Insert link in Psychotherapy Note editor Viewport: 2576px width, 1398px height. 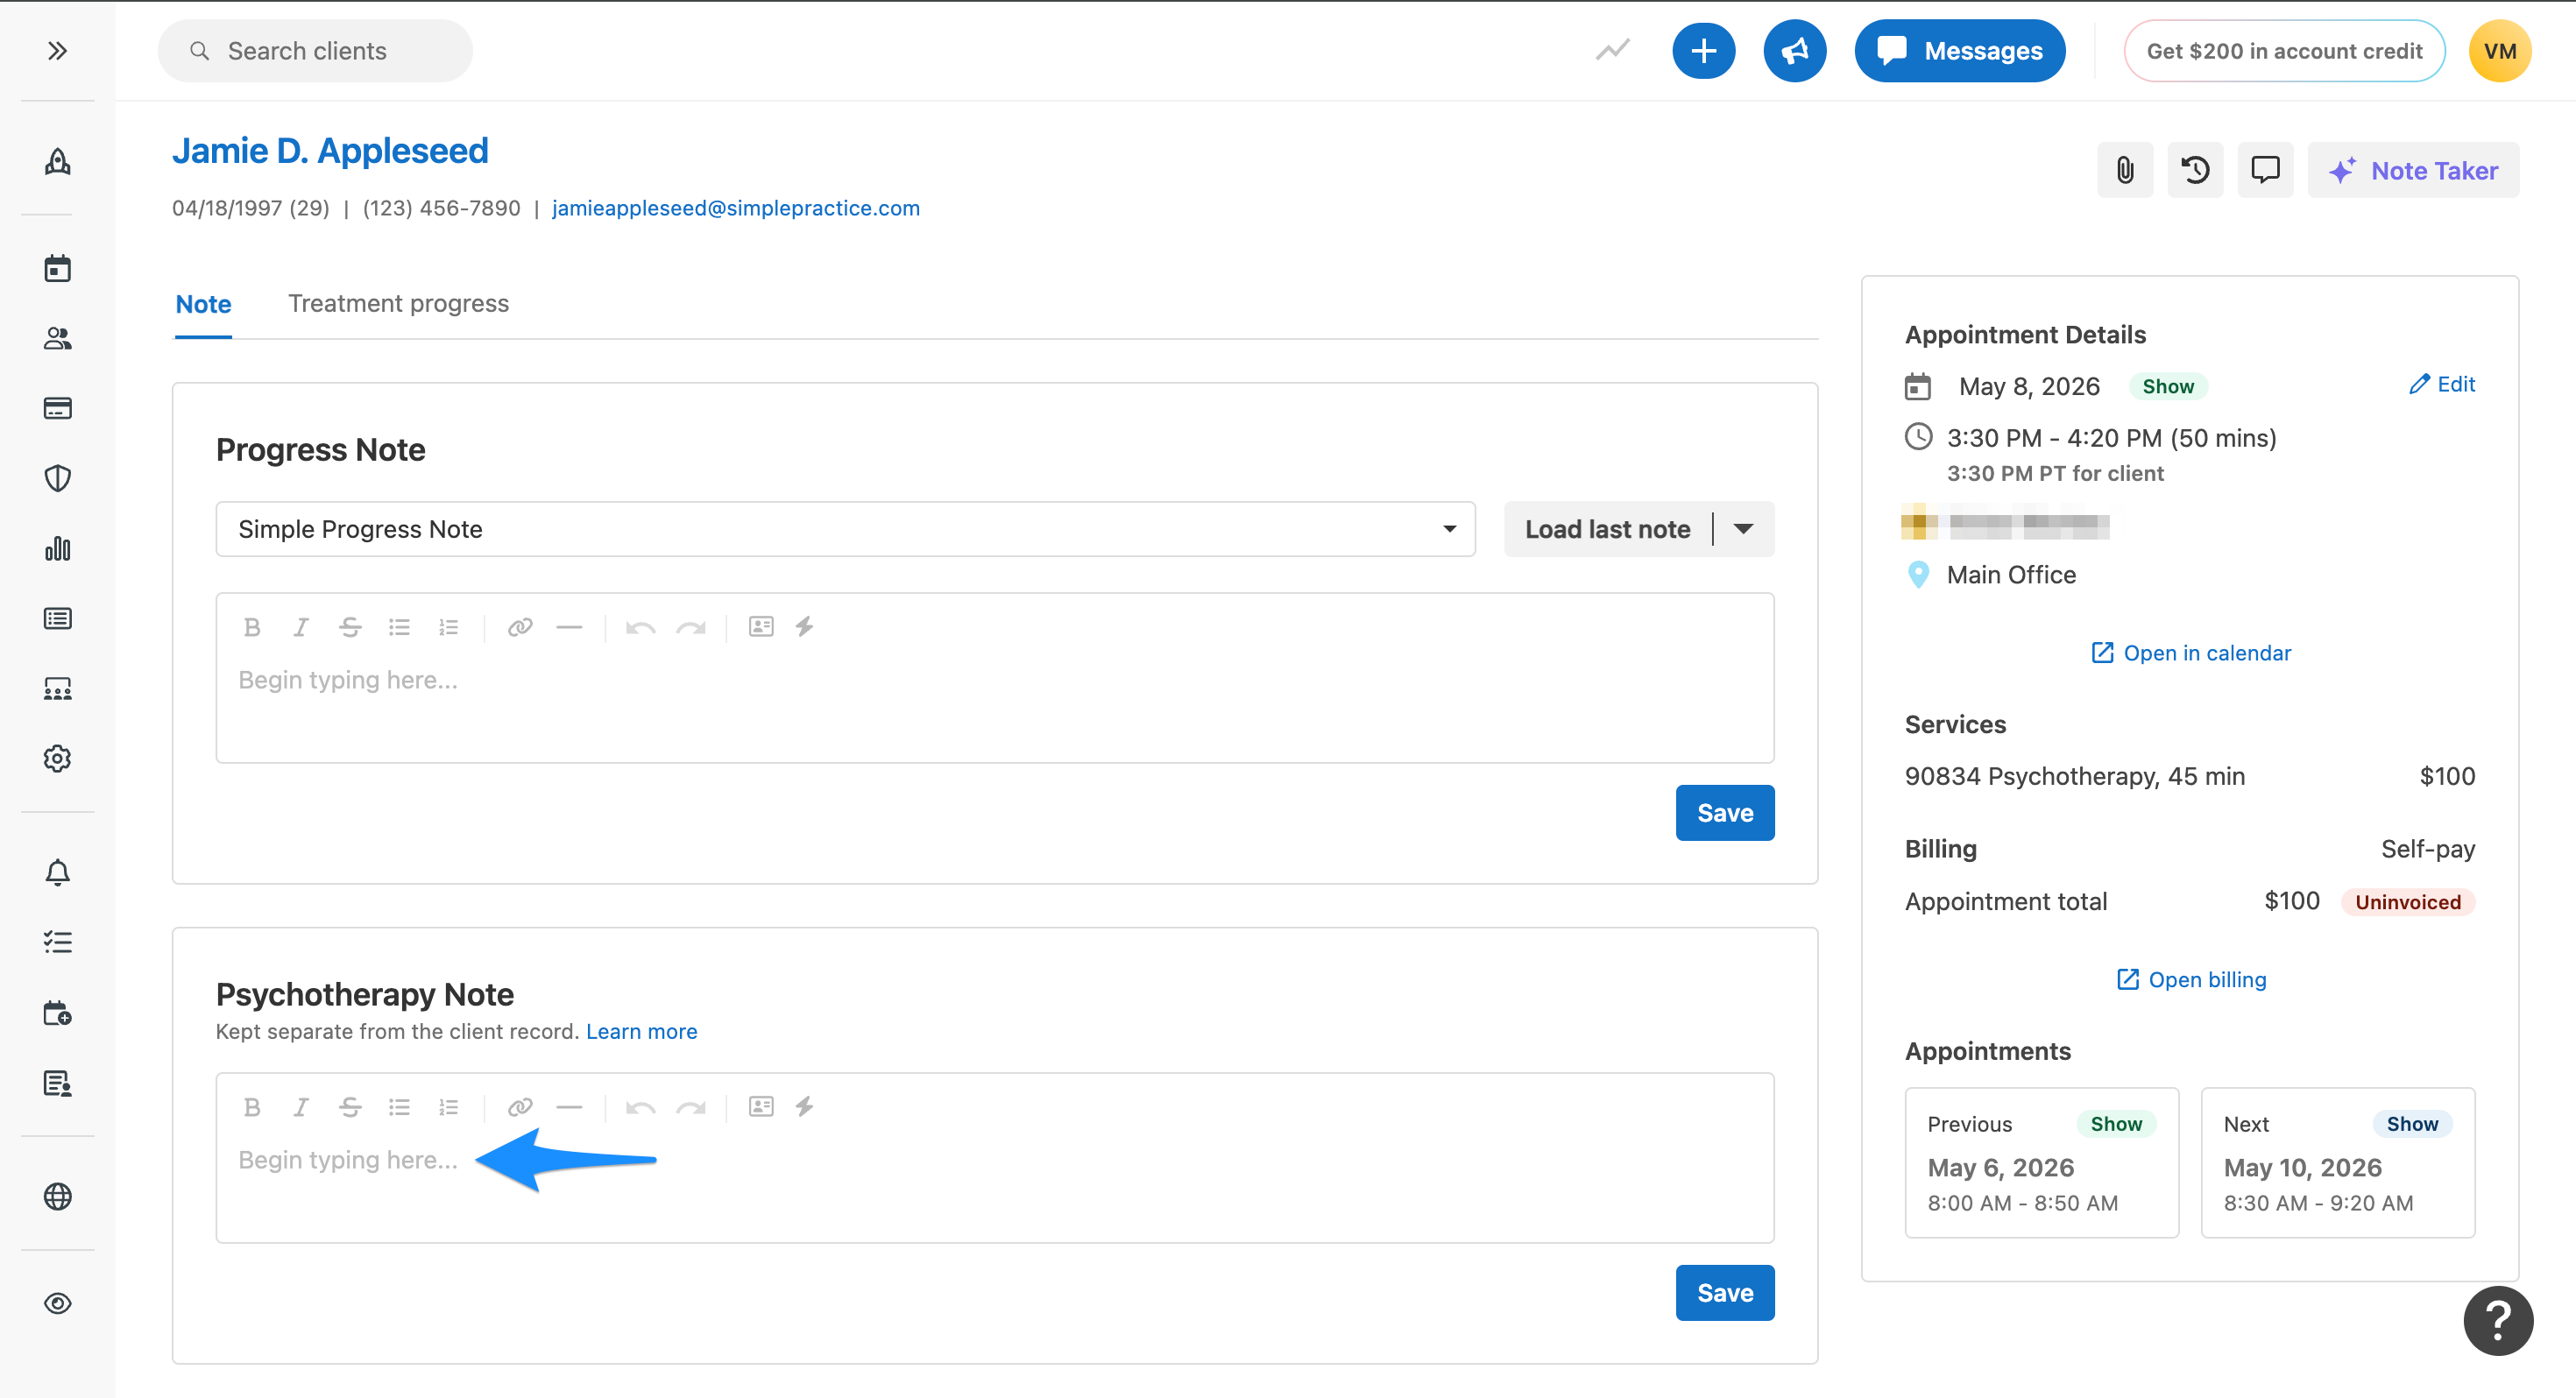(x=520, y=1107)
